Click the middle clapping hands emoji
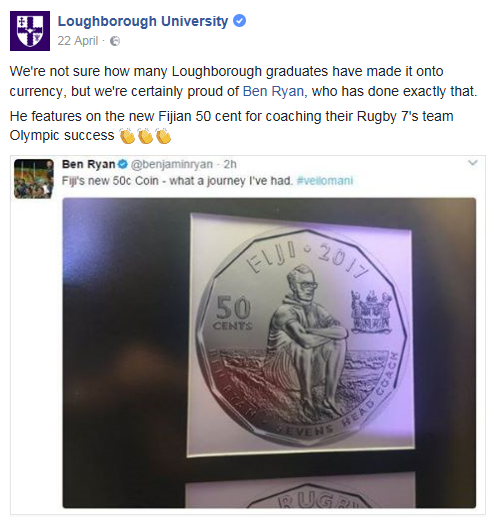Viewport: 494px width, 521px height. click(x=145, y=135)
